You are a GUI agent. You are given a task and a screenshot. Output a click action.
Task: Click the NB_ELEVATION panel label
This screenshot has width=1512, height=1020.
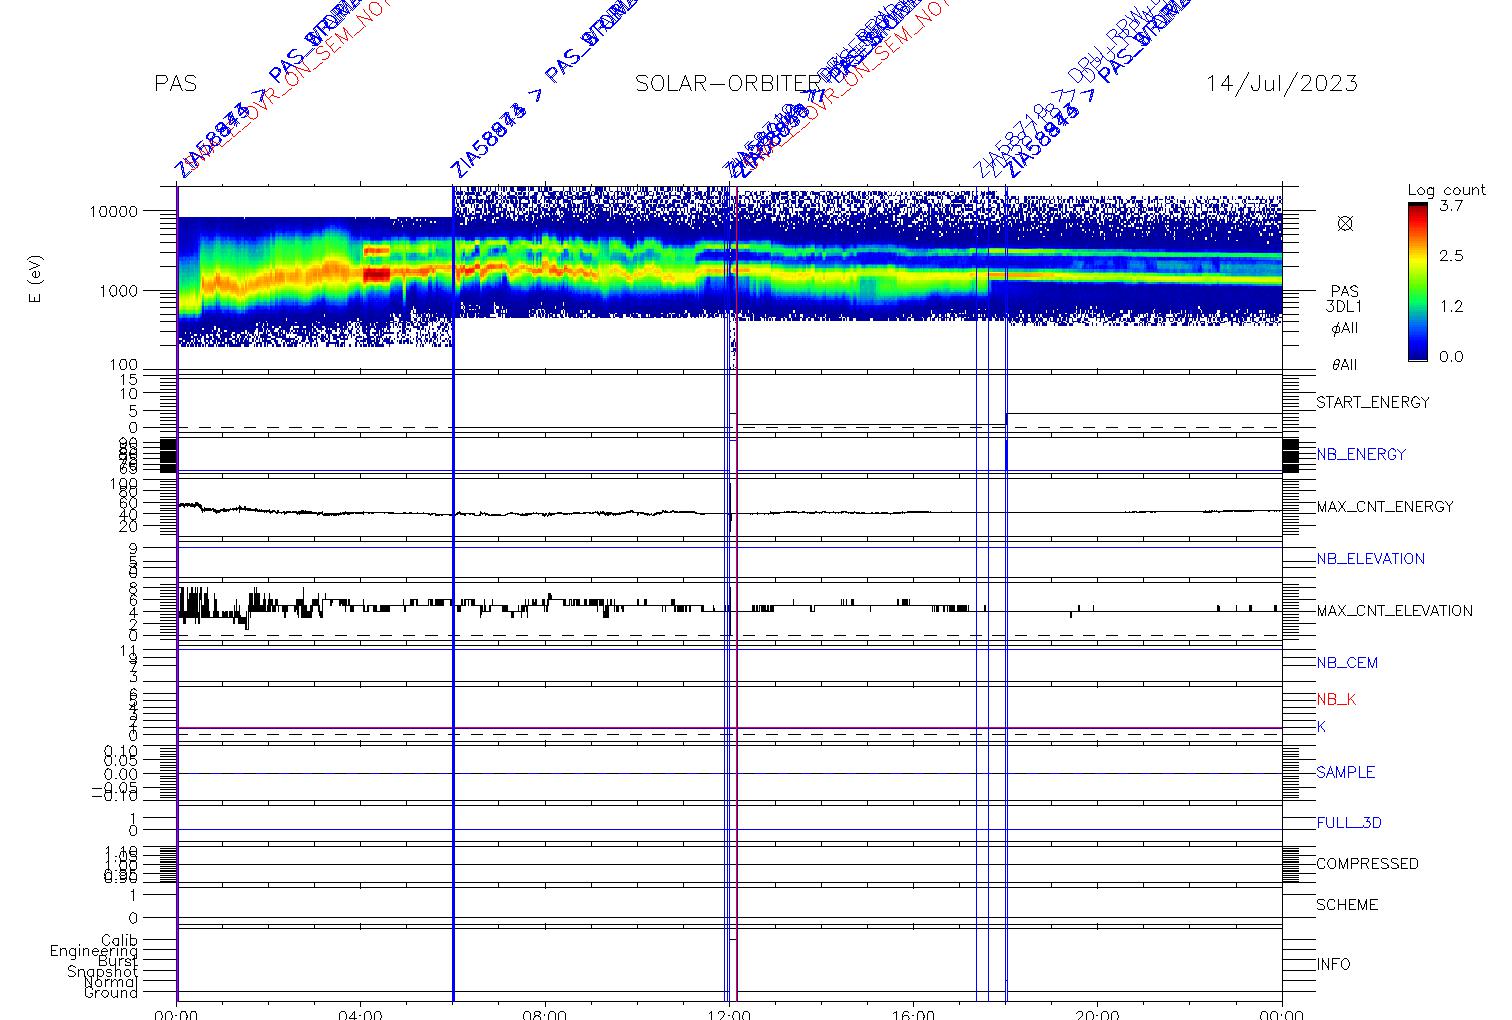coord(1370,559)
